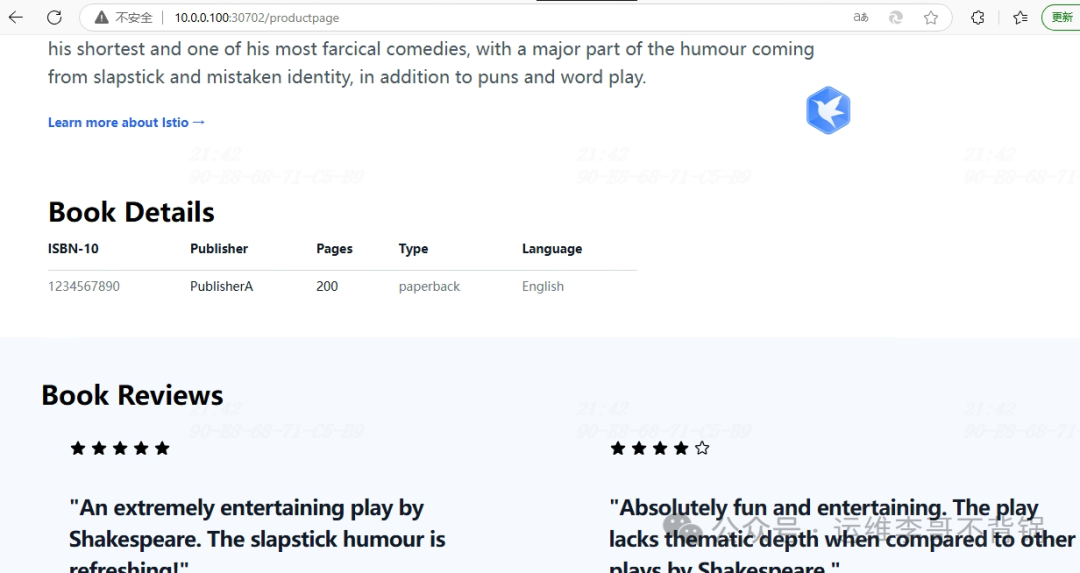Click the green update button
Viewport: 1080px width, 573px height.
(1061, 17)
